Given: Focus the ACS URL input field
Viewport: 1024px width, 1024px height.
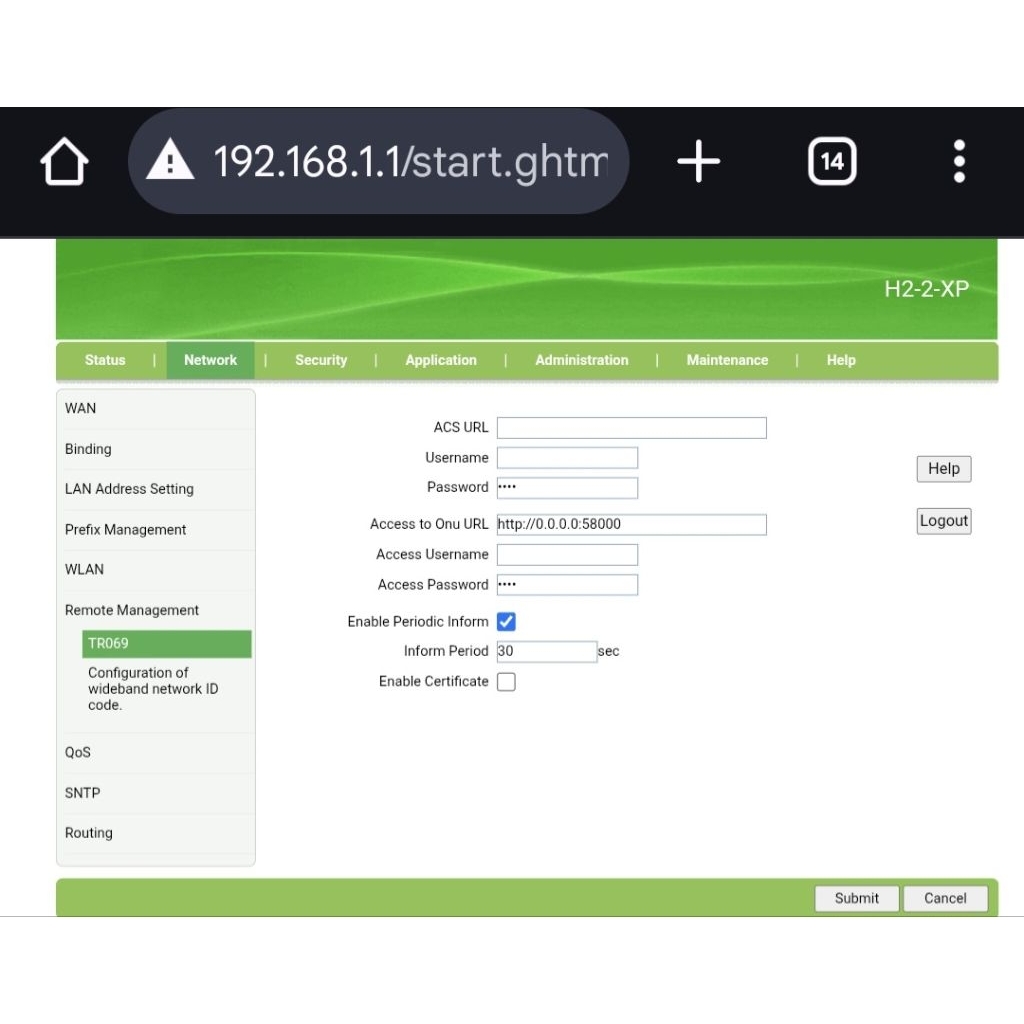Looking at the screenshot, I should (x=631, y=428).
